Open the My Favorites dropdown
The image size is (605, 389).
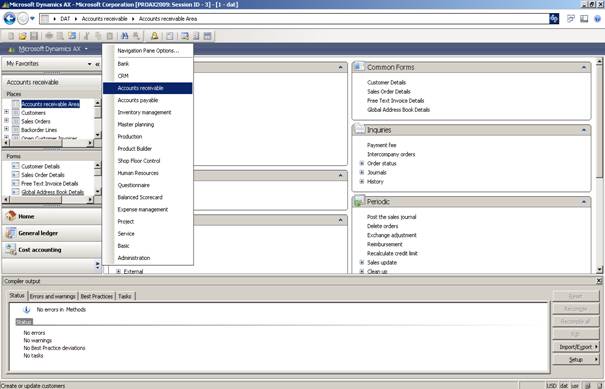pos(89,64)
